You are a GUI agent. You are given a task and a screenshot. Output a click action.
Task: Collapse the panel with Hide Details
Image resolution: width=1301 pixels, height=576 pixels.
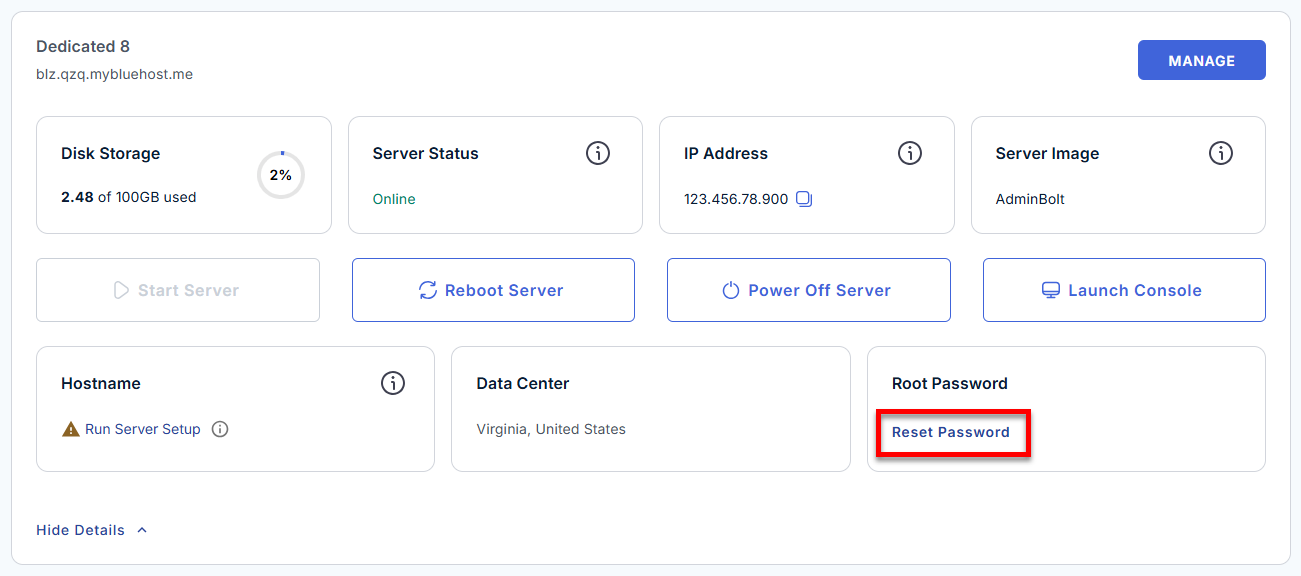tap(91, 530)
